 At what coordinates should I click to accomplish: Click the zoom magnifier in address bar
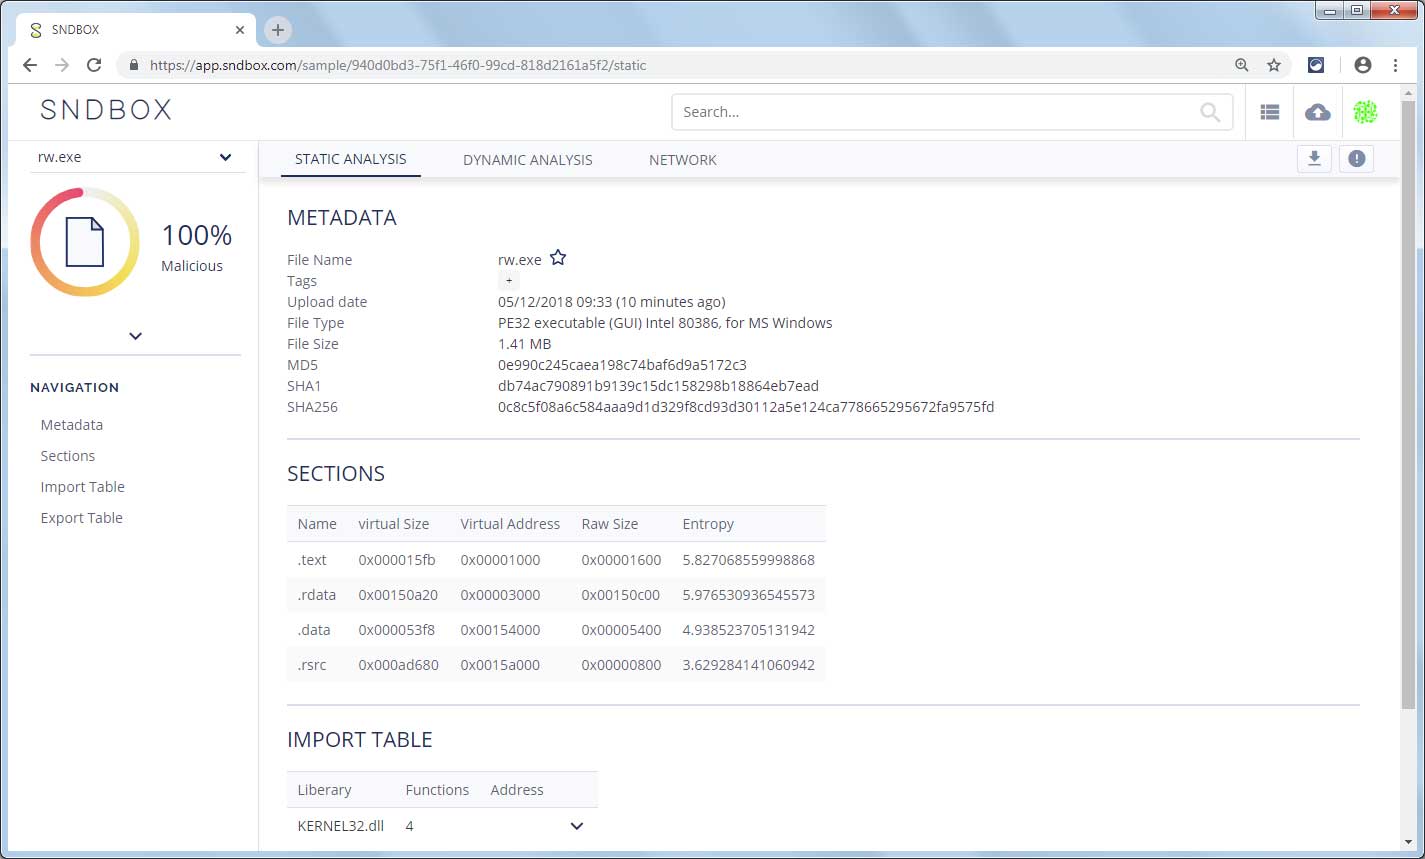coord(1242,65)
